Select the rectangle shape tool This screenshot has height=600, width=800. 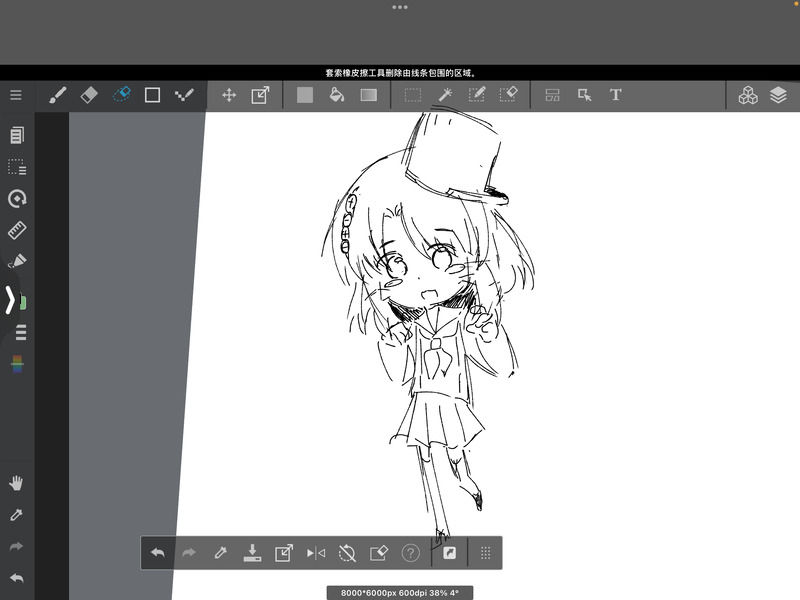[152, 95]
